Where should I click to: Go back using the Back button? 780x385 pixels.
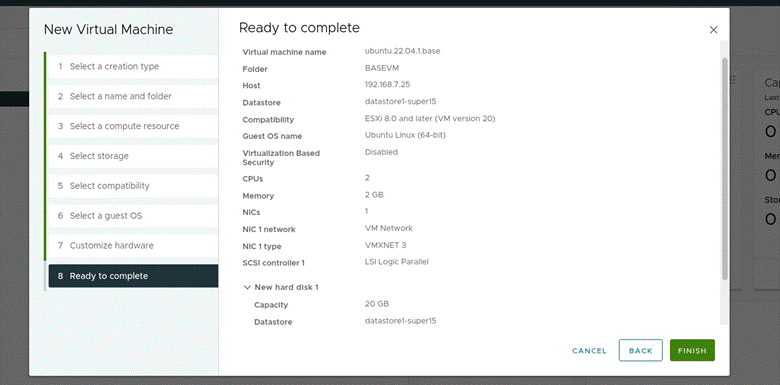point(640,350)
